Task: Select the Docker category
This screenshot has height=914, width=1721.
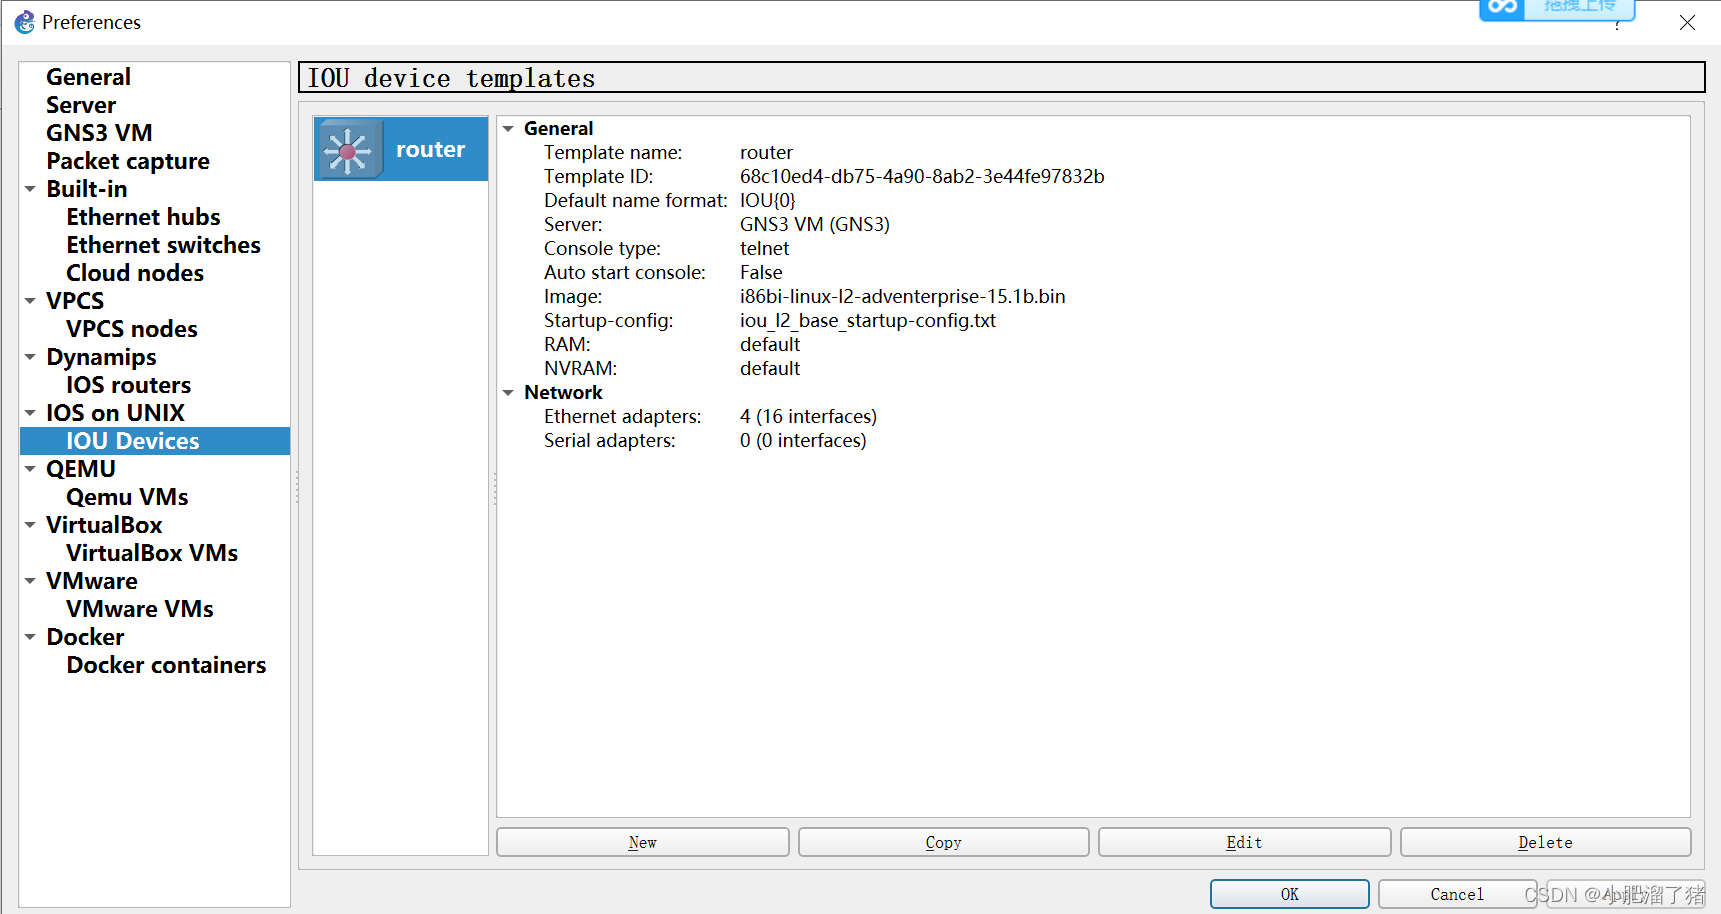Action: click(x=85, y=637)
